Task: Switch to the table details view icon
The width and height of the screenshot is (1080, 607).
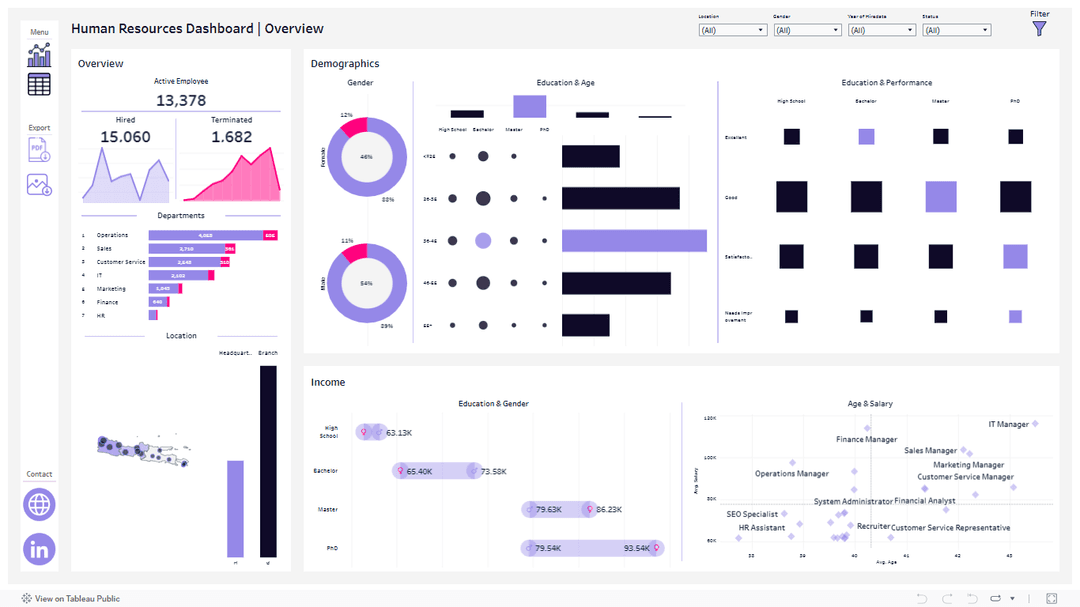Action: 39,85
